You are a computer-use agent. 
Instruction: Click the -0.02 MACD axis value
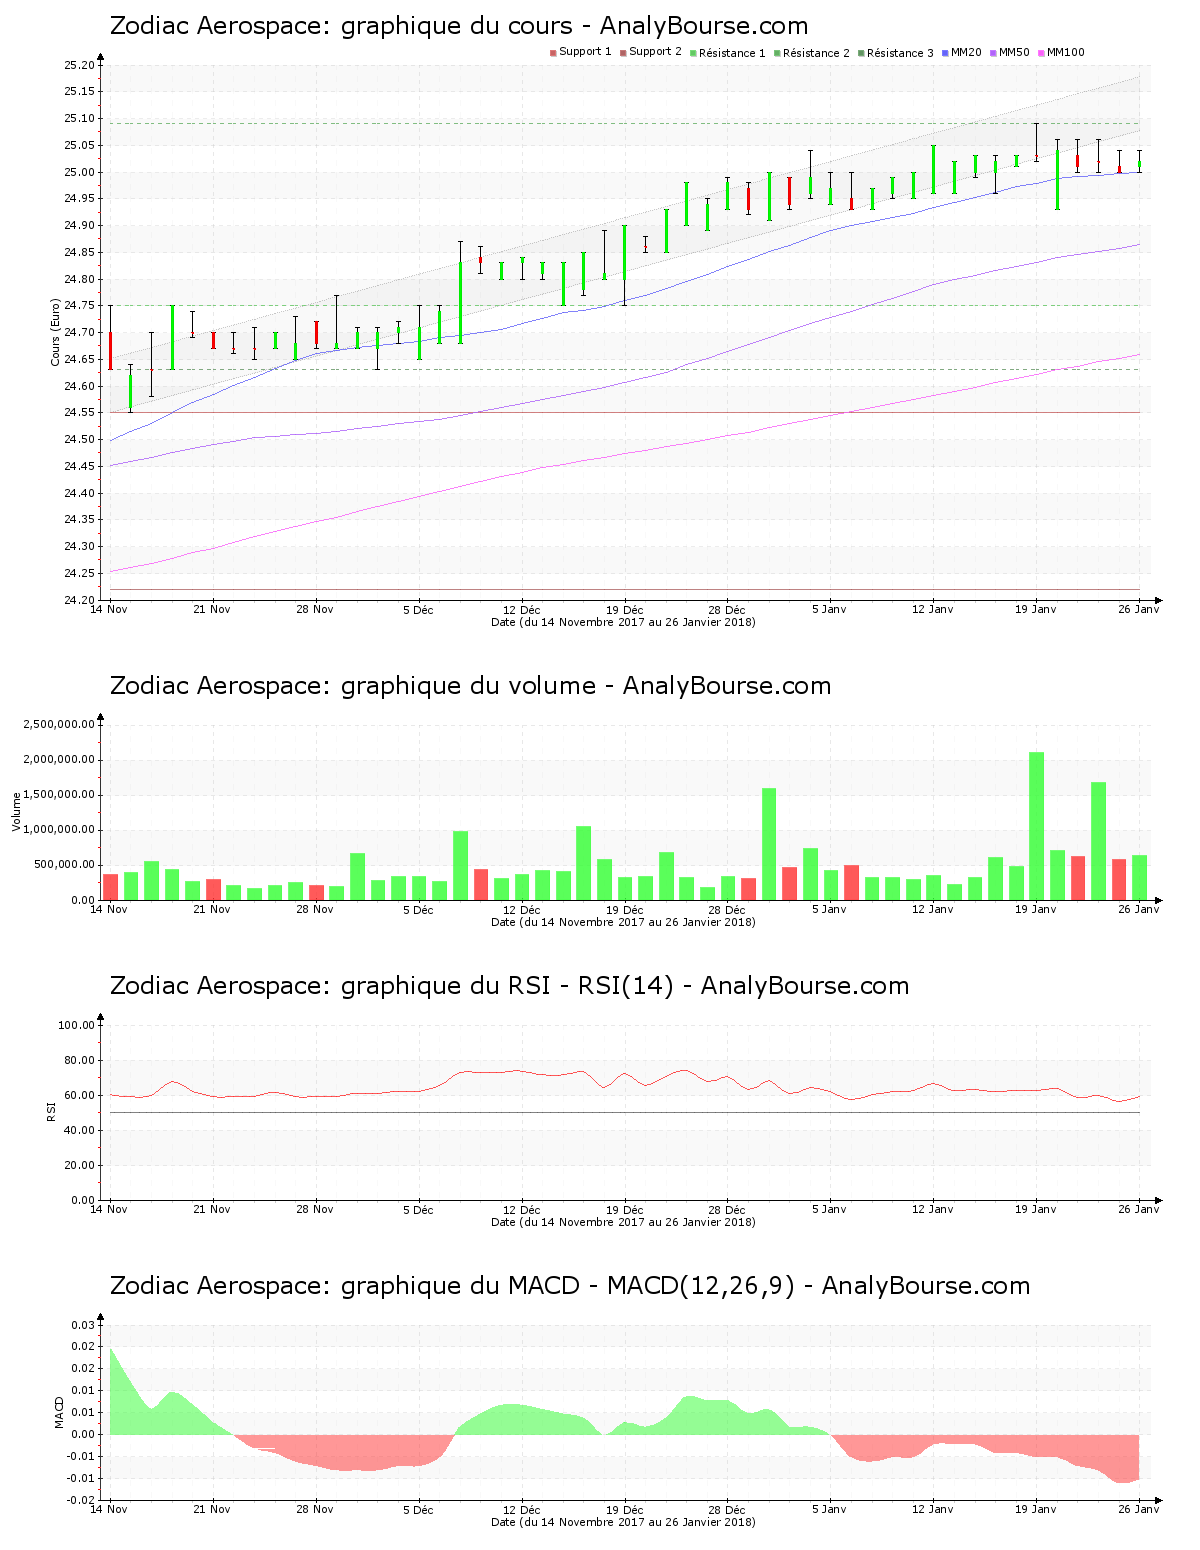81,1500
